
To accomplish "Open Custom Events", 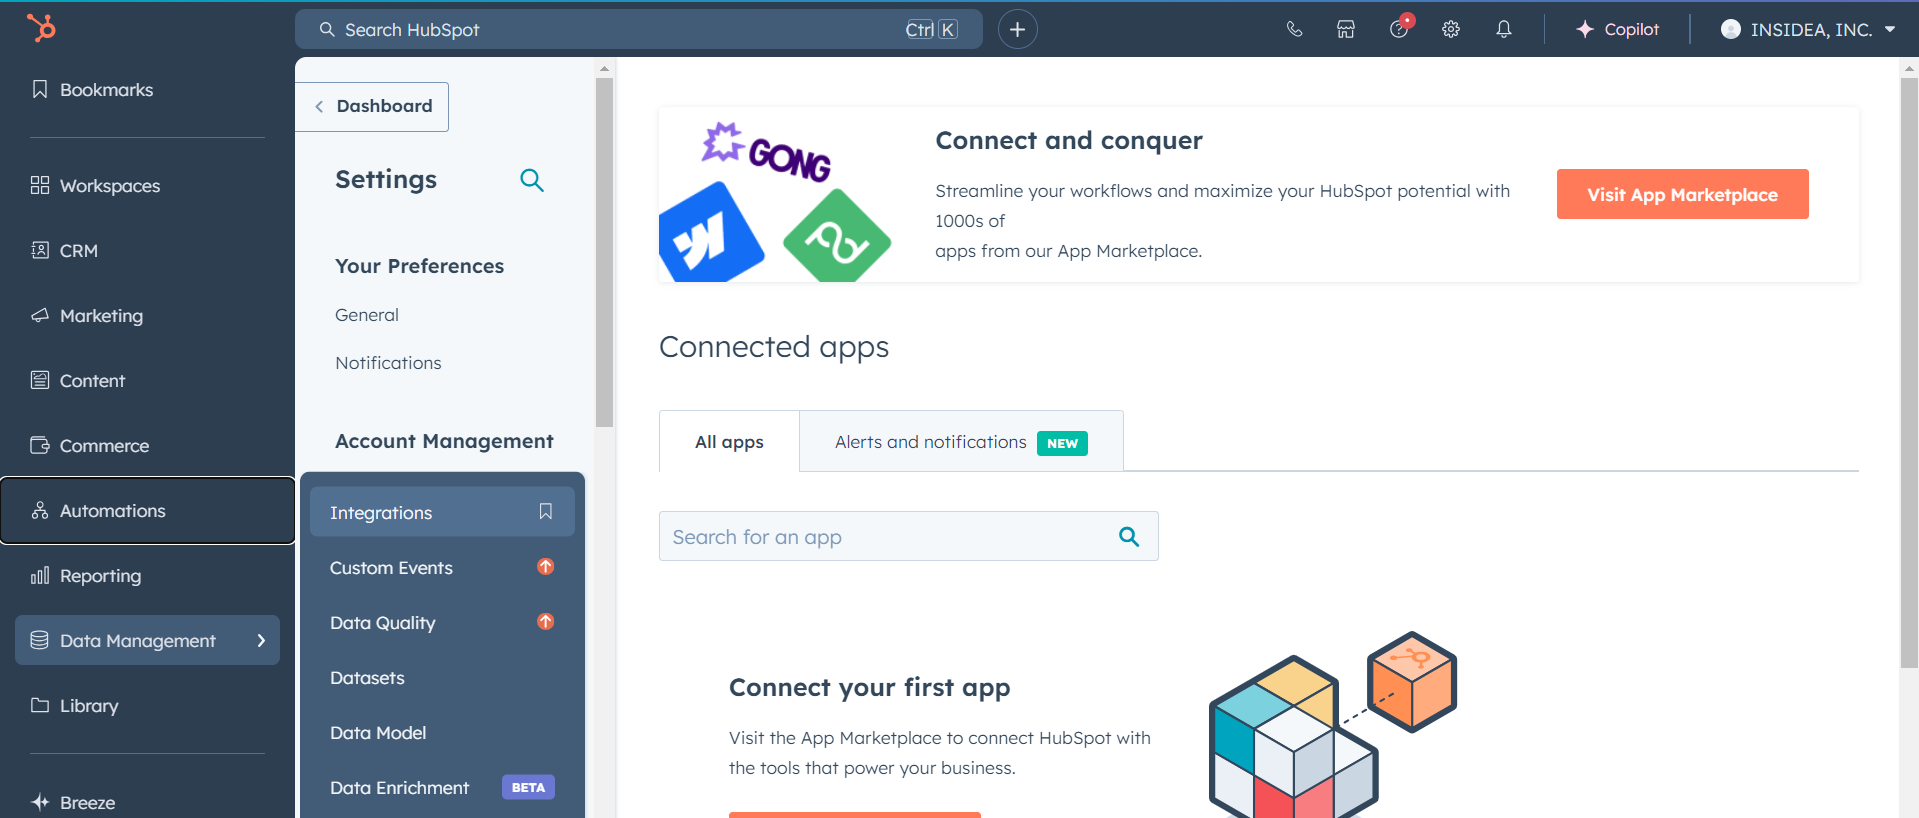I will [x=391, y=568].
